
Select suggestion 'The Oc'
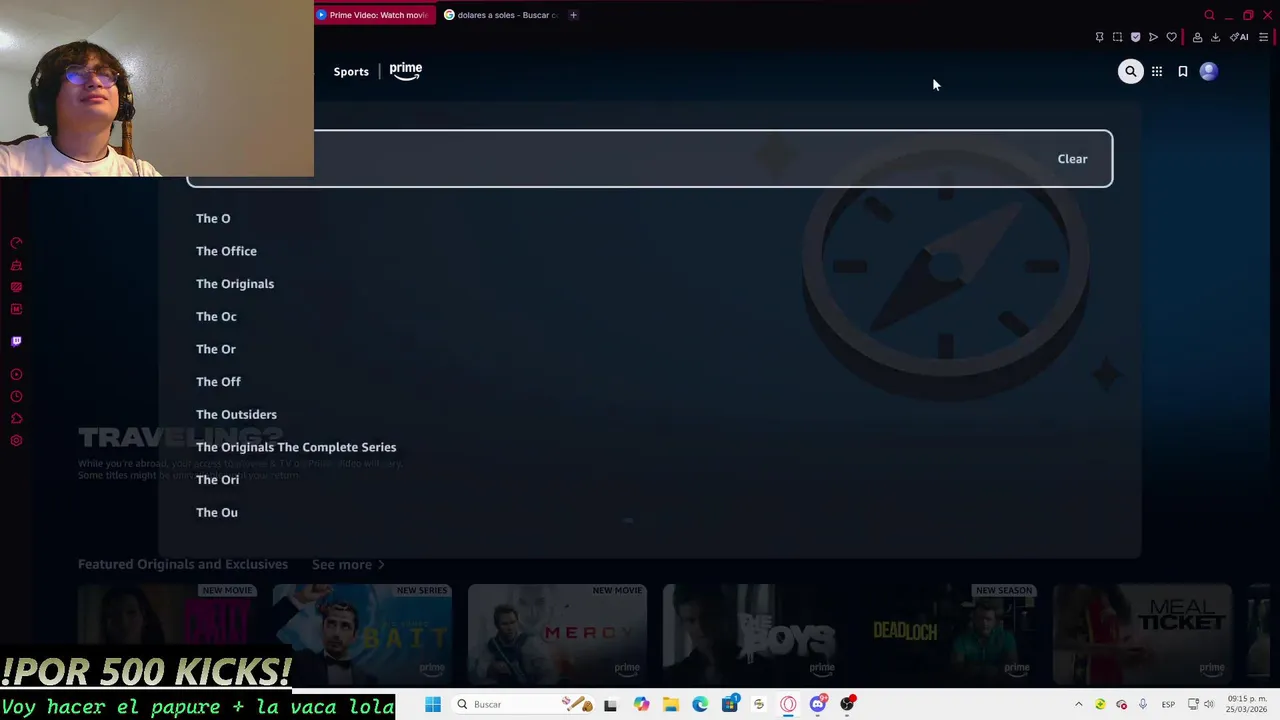pyautogui.click(x=216, y=316)
